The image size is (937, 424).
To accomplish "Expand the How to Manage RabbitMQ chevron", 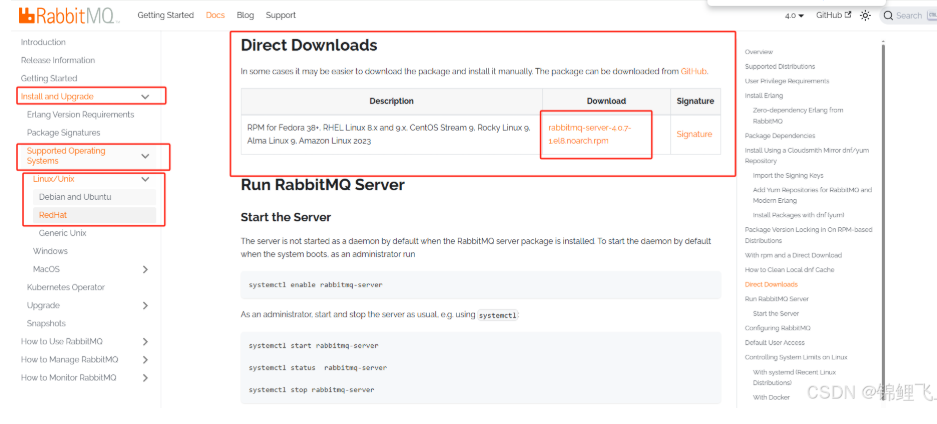I will 145,360.
